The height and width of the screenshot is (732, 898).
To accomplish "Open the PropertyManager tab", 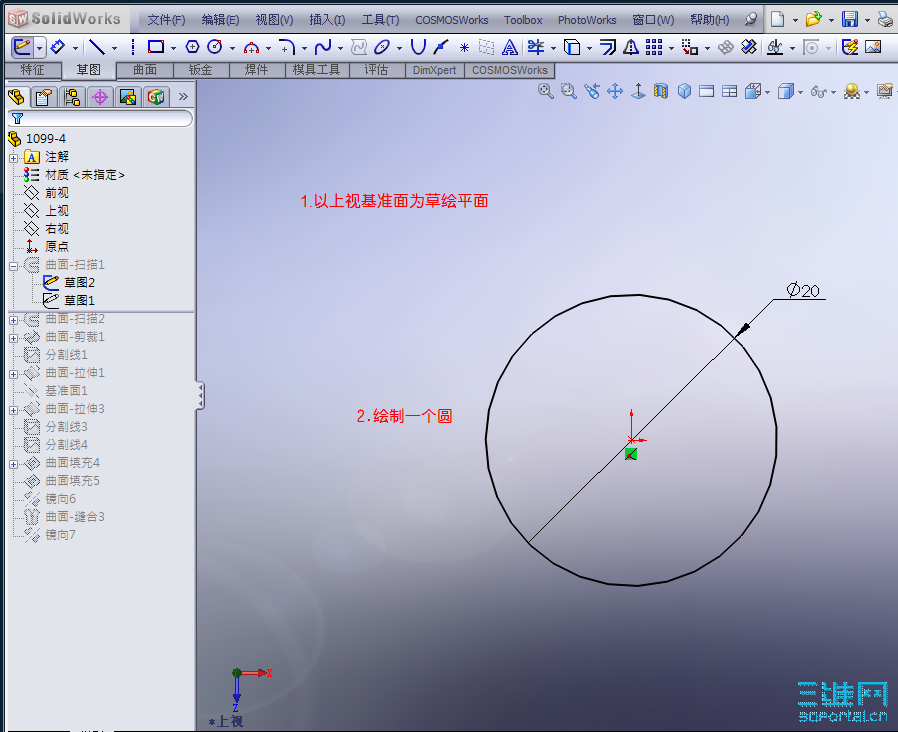I will [44, 97].
